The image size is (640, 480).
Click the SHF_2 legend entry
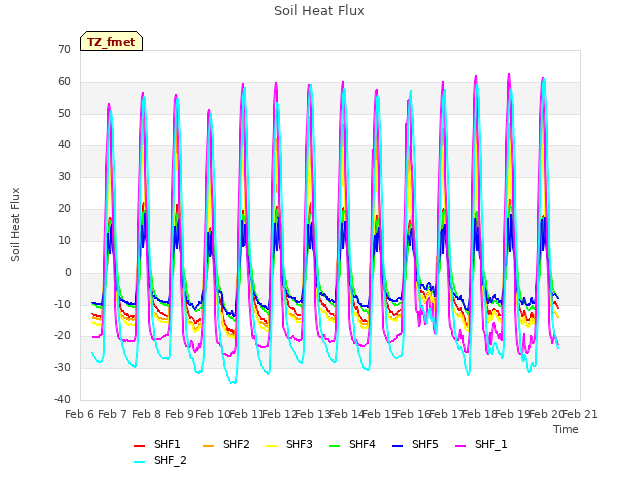160,460
